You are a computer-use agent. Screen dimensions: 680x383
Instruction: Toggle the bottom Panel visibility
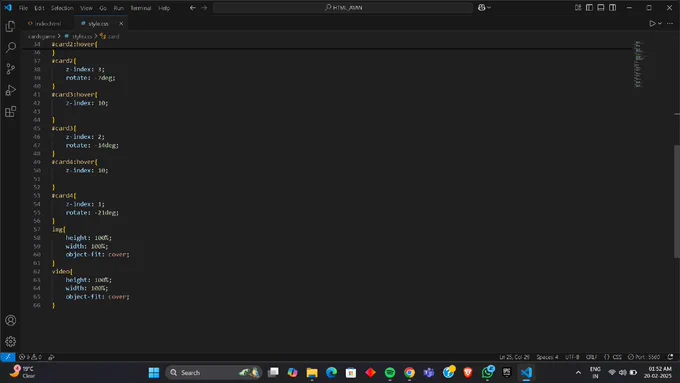[x=601, y=7]
